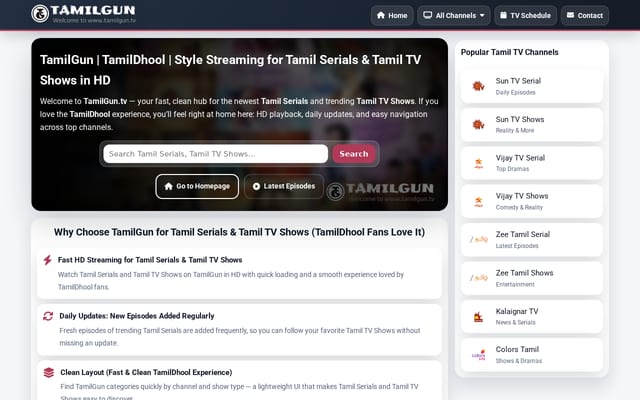This screenshot has width=640, height=400.
Task: Click the house icon in Home button
Action: tap(381, 15)
